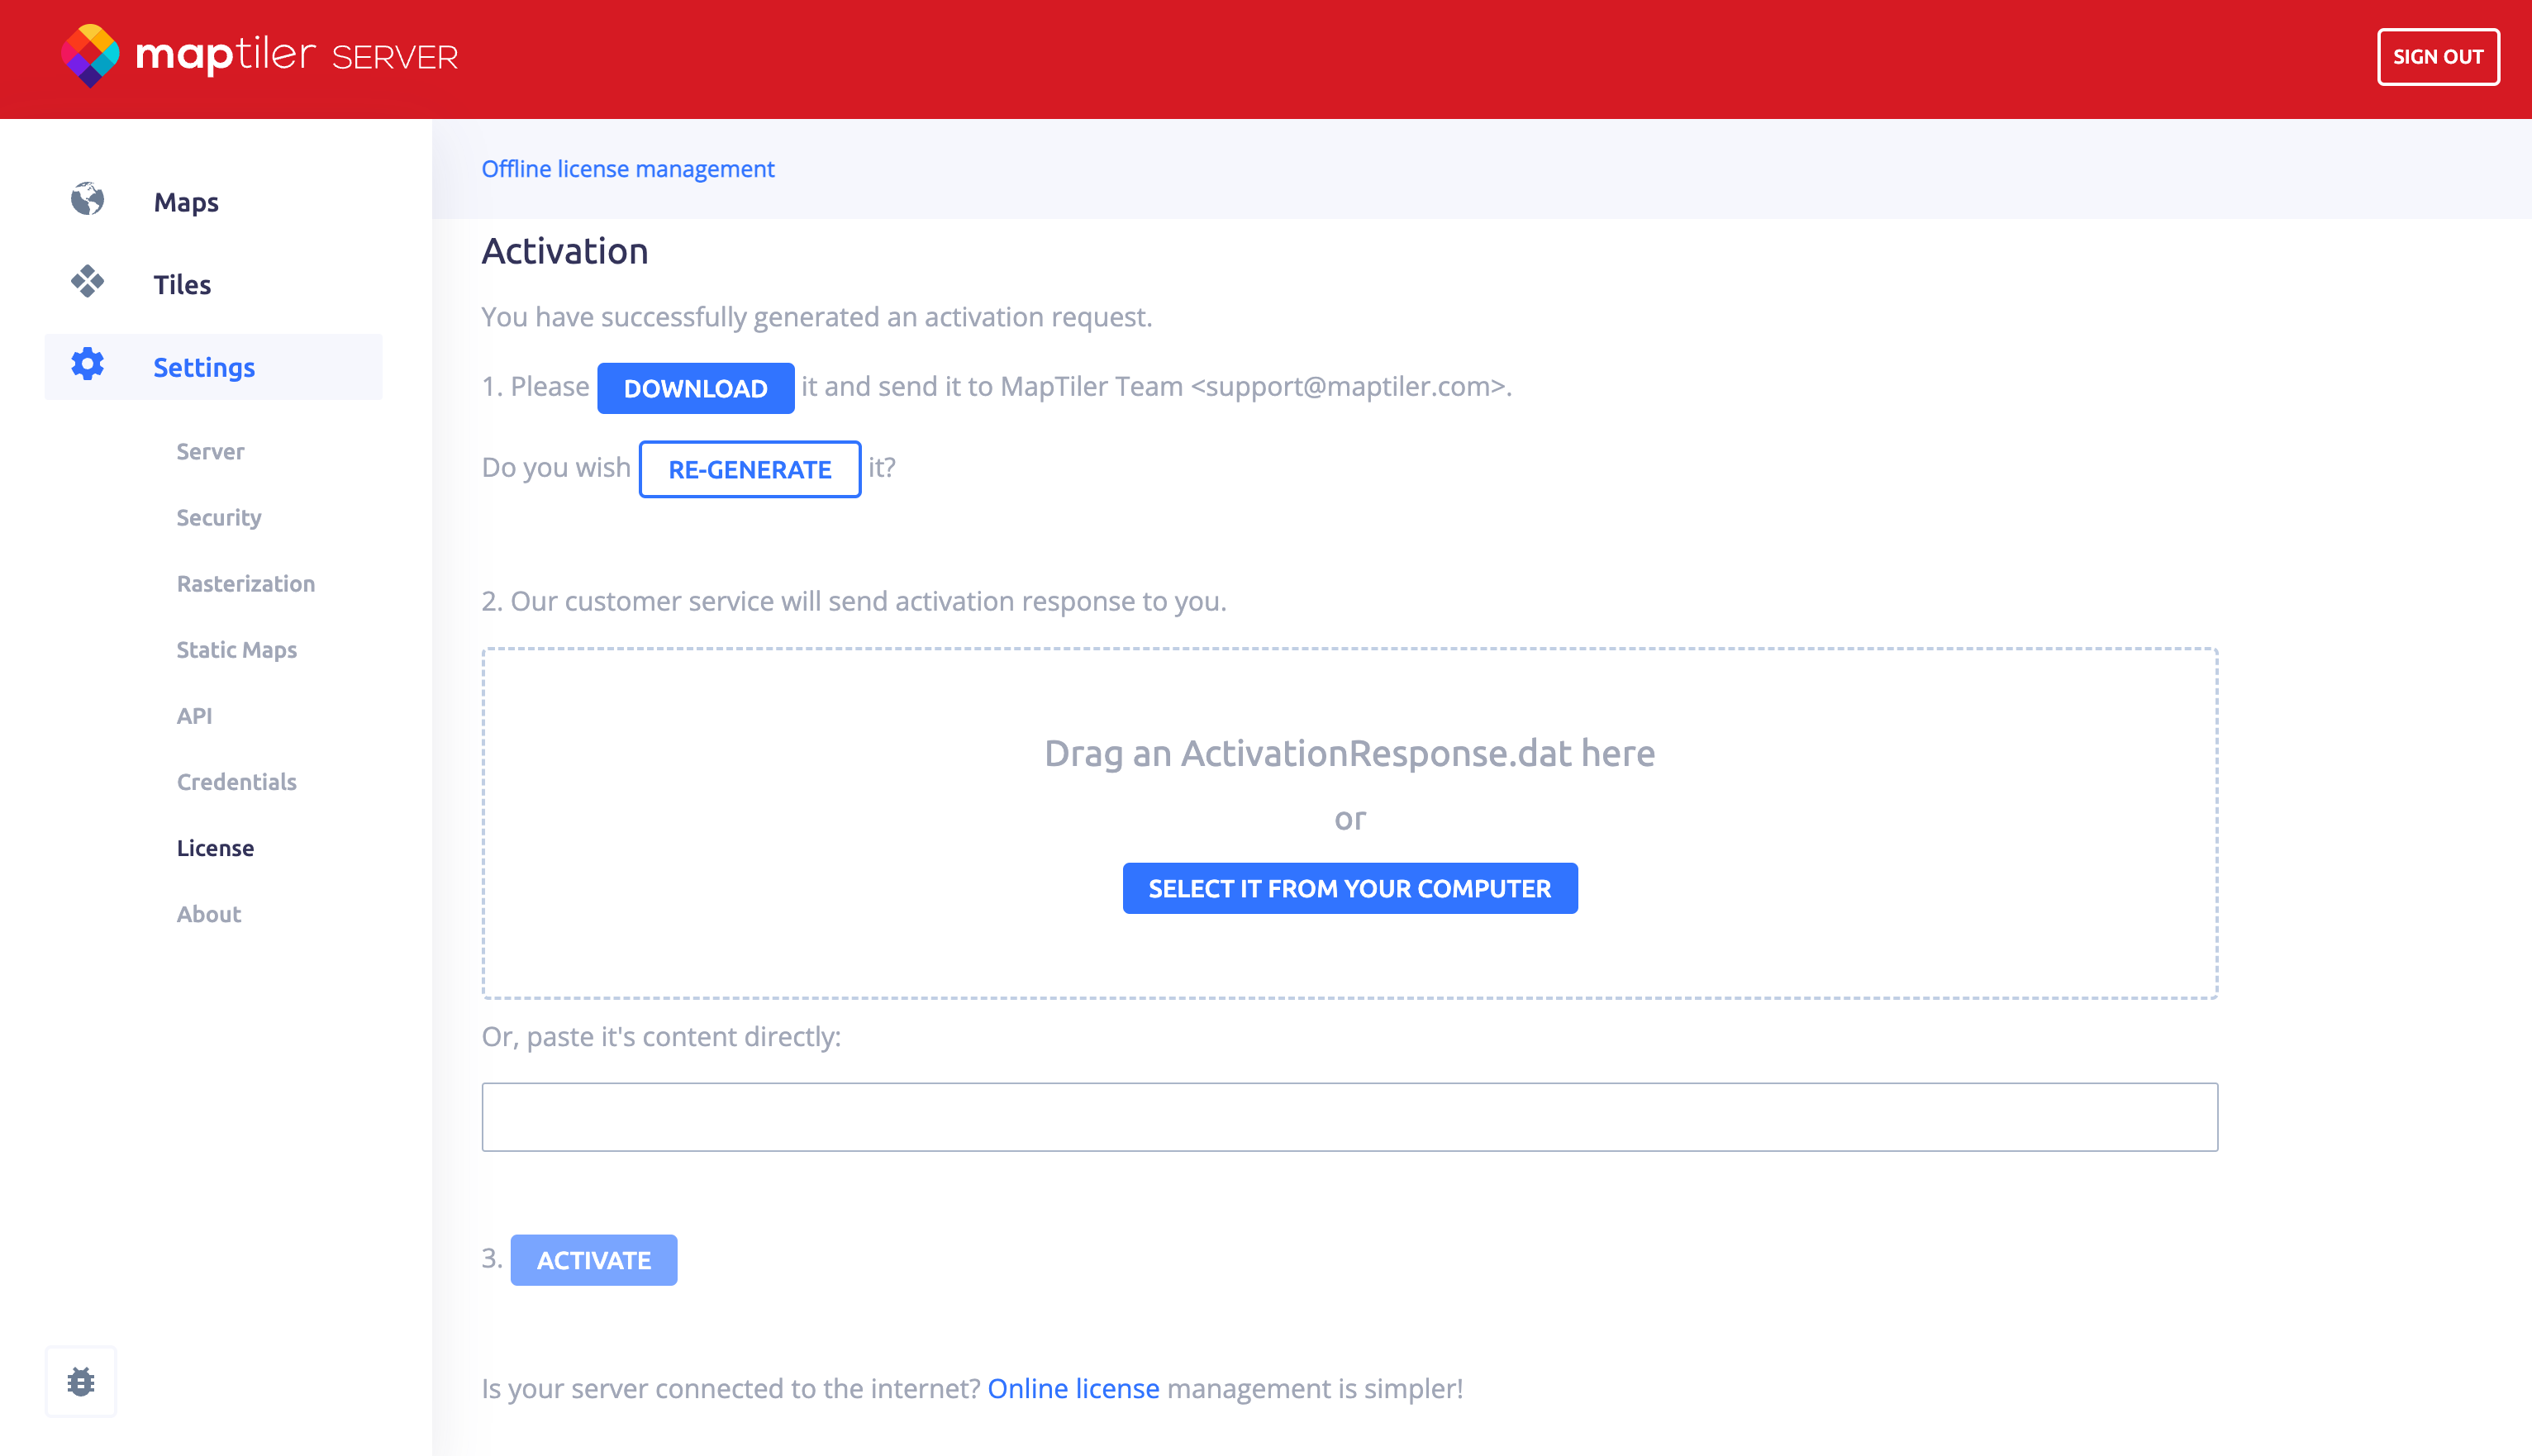This screenshot has height=1456, width=2532.
Task: Click the MapTiler logo icon
Action: [90, 56]
